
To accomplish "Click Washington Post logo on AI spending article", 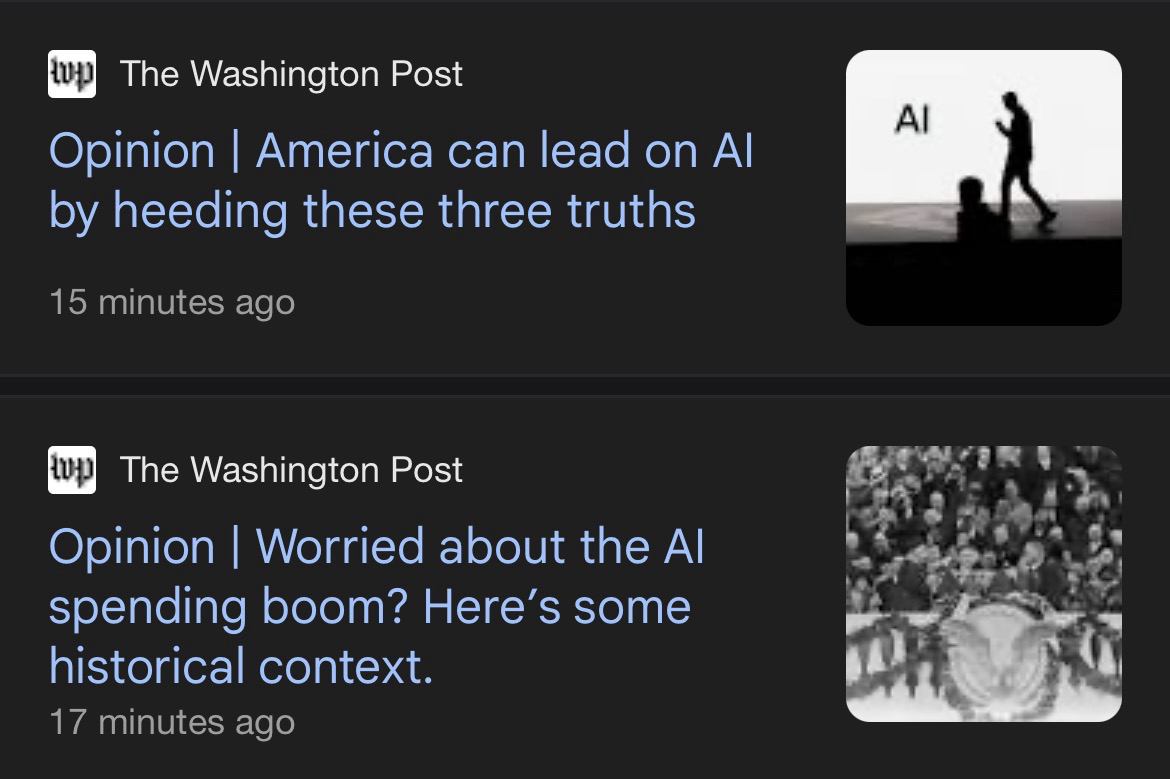I will pos(72,470).
